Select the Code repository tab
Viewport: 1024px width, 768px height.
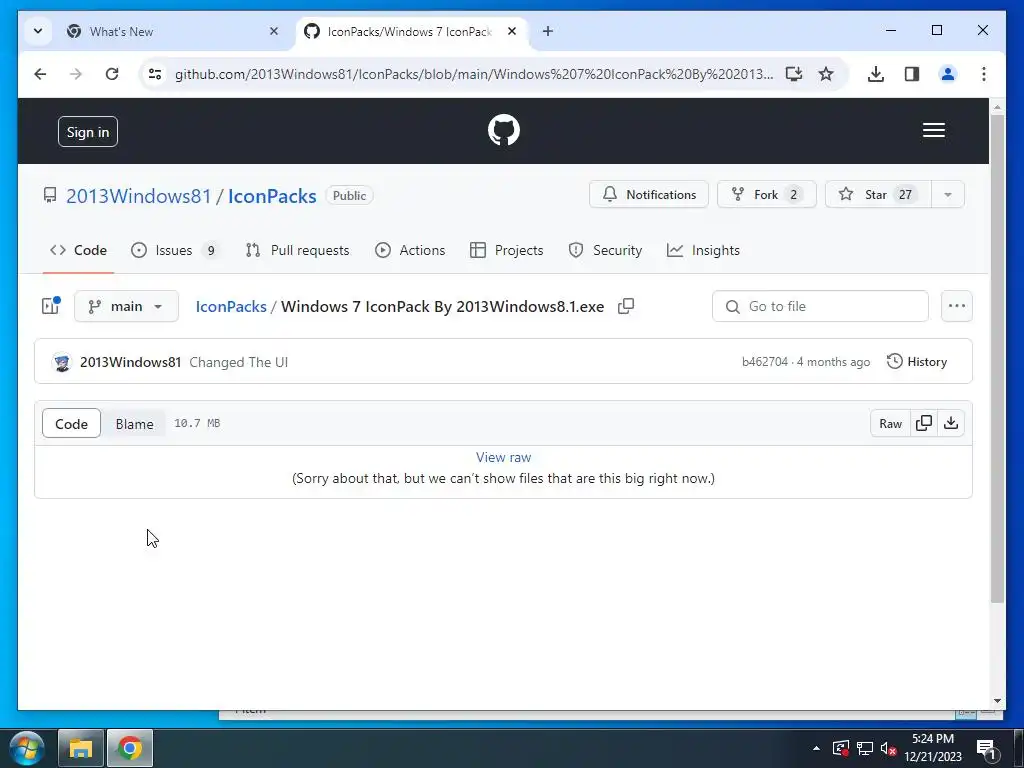[x=78, y=250]
